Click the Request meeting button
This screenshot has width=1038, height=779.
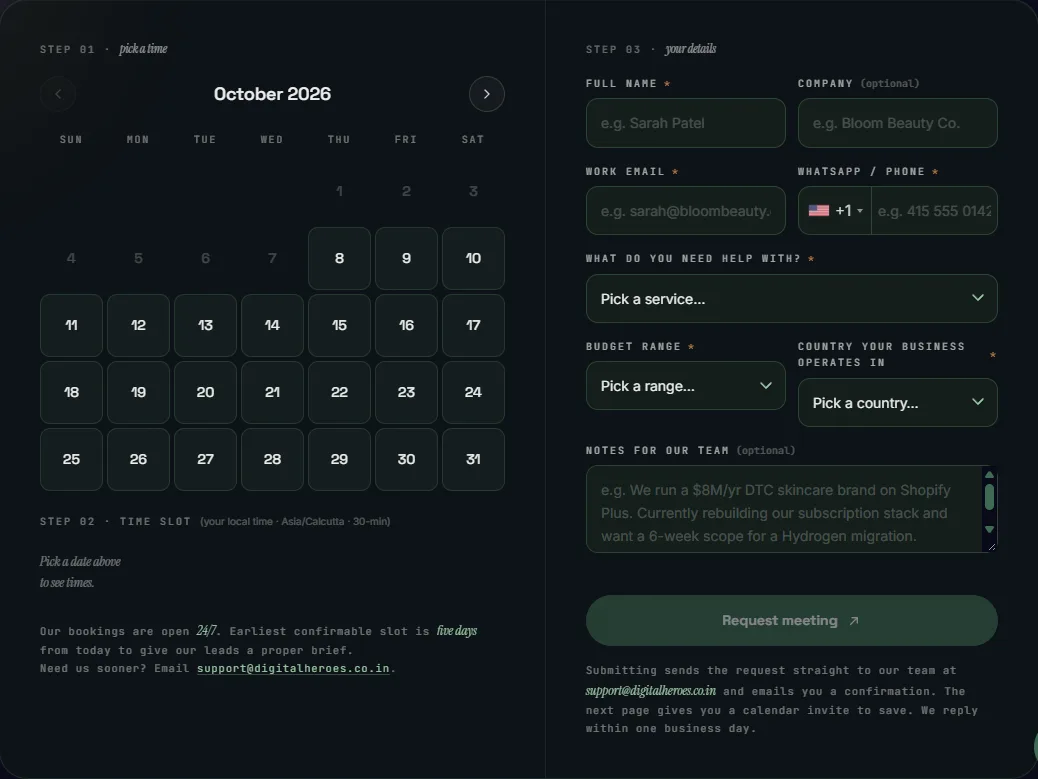tap(791, 620)
